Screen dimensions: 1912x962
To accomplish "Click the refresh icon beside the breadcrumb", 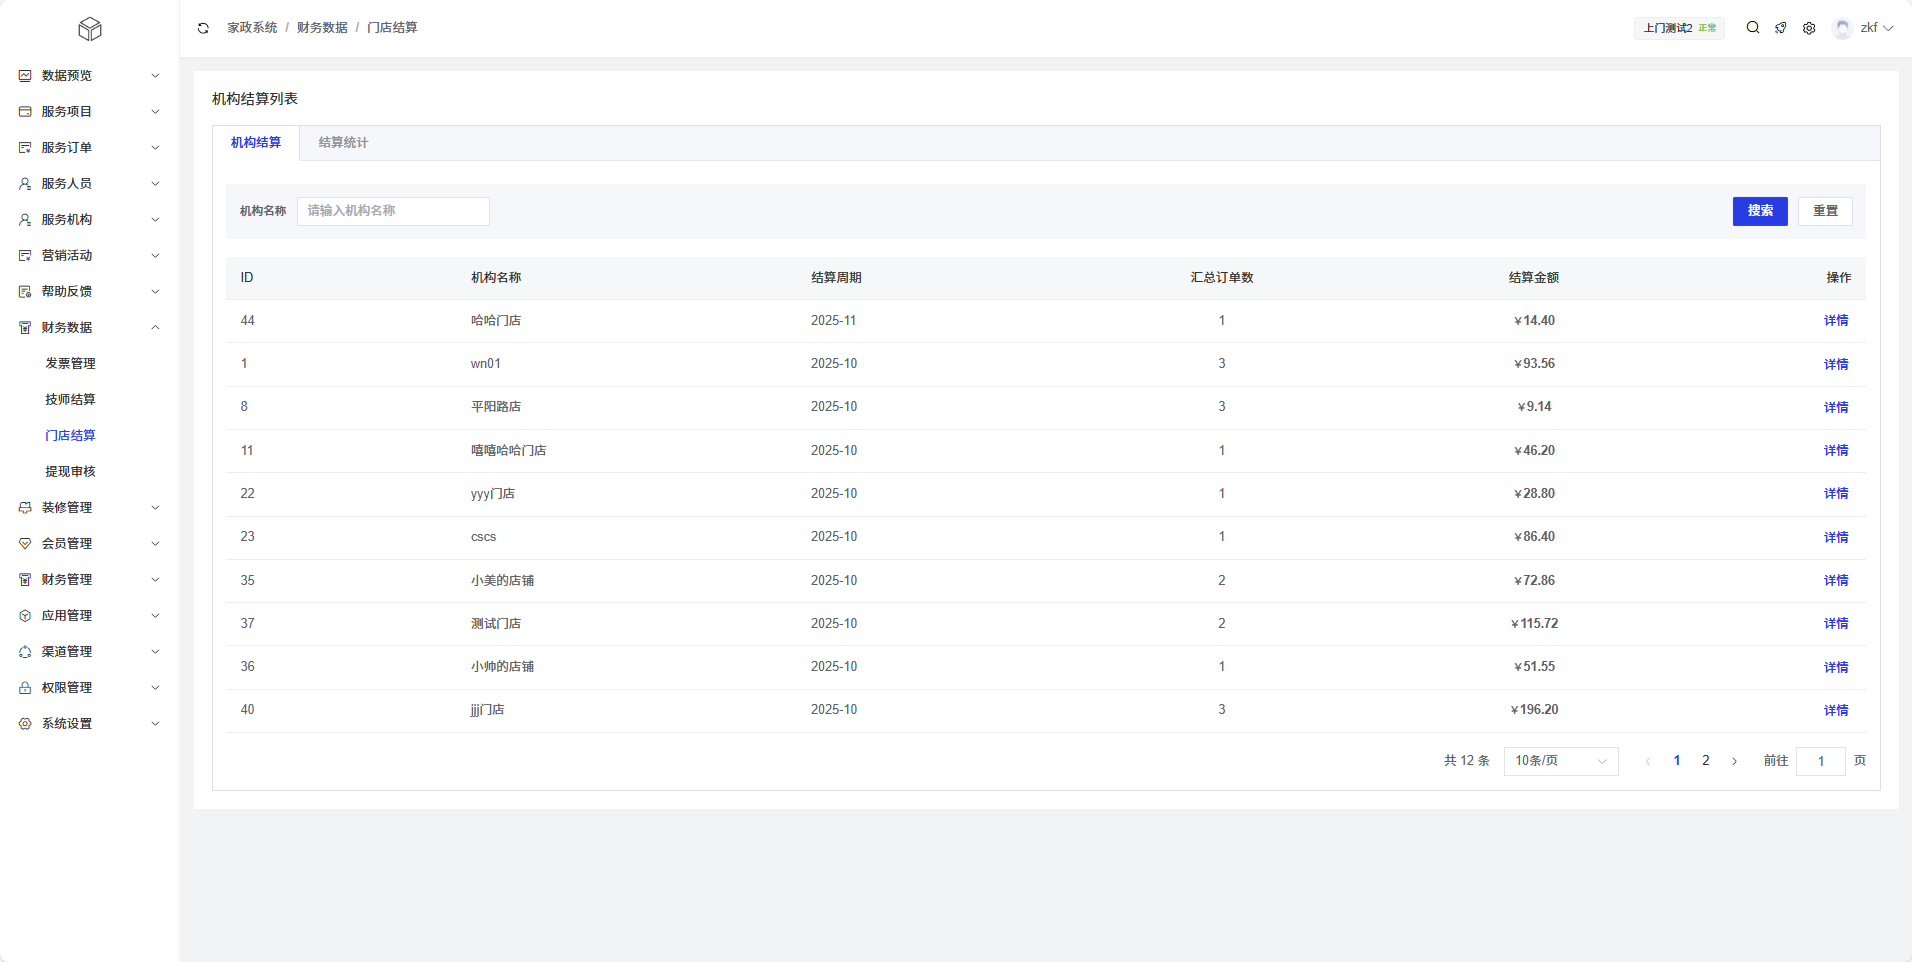I will [x=203, y=28].
